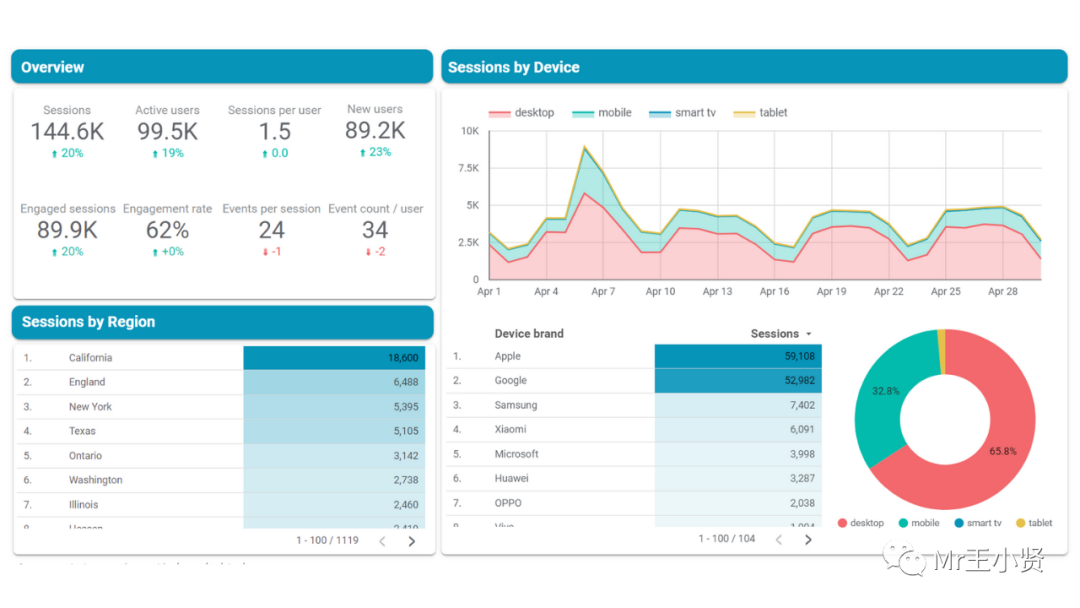
Task: Select the OPPO device brand row
Action: (x=634, y=503)
